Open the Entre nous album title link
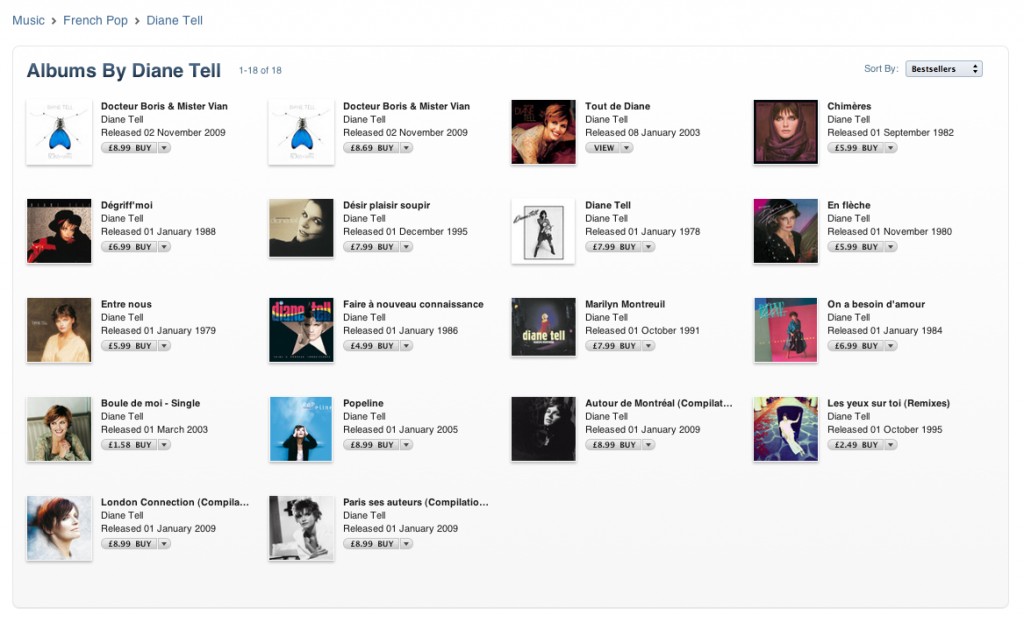This screenshot has height=622, width=1024. 126,304
